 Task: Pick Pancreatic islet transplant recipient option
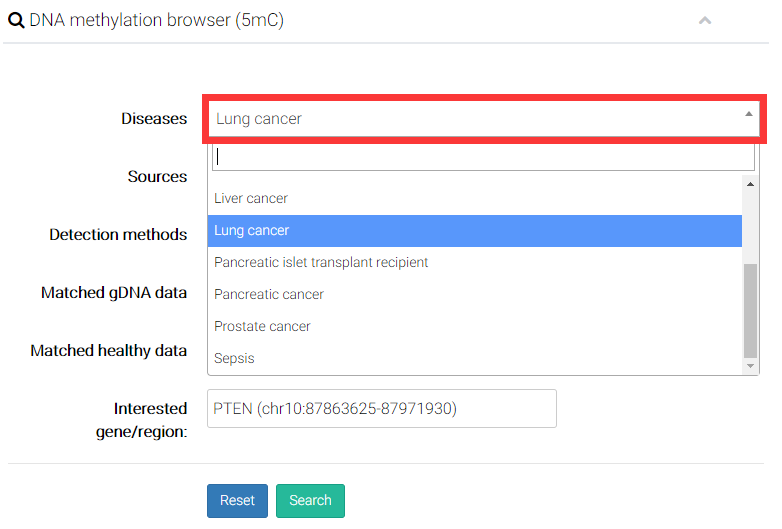(x=321, y=262)
